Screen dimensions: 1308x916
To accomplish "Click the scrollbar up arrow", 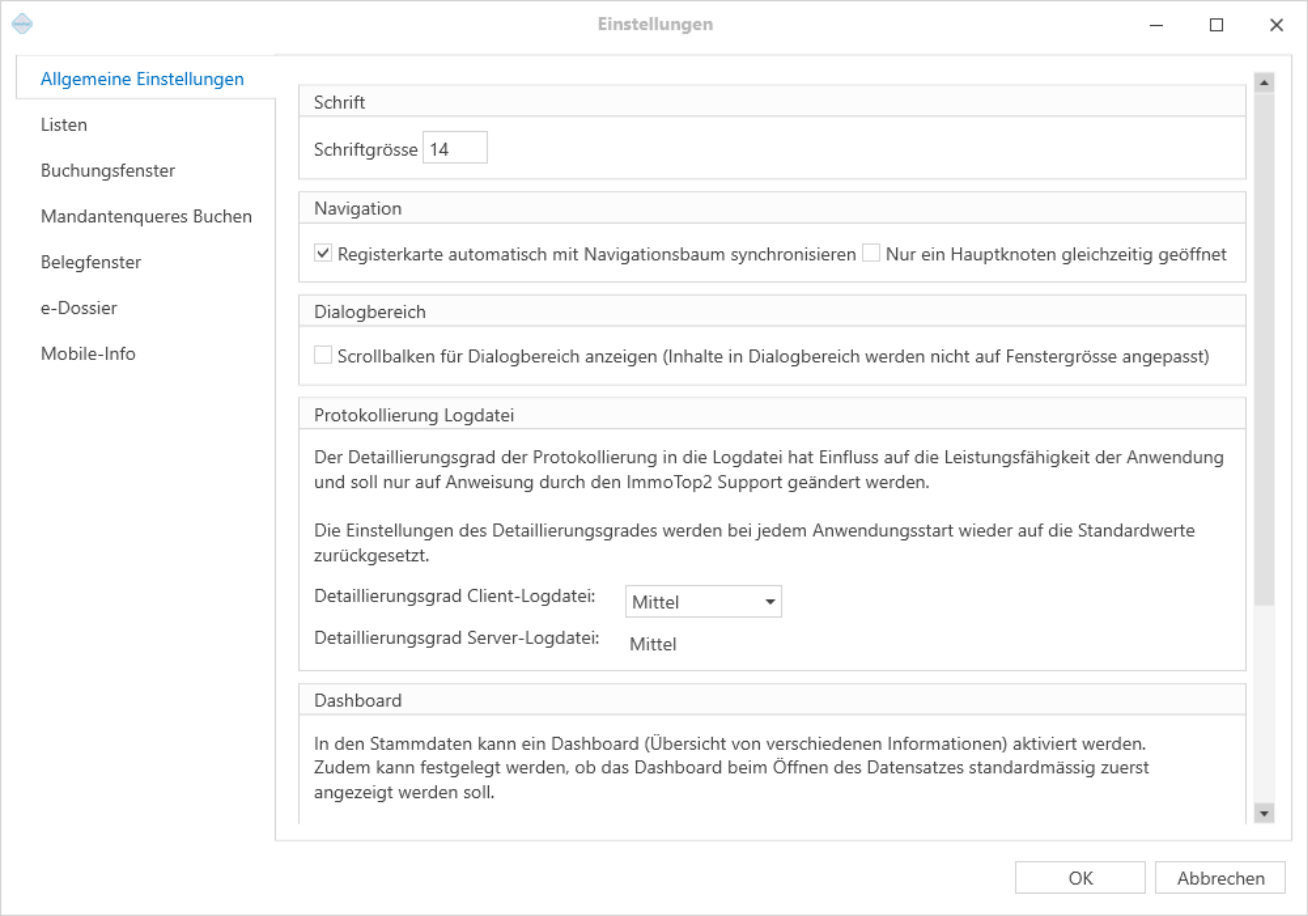I will click(x=1265, y=83).
